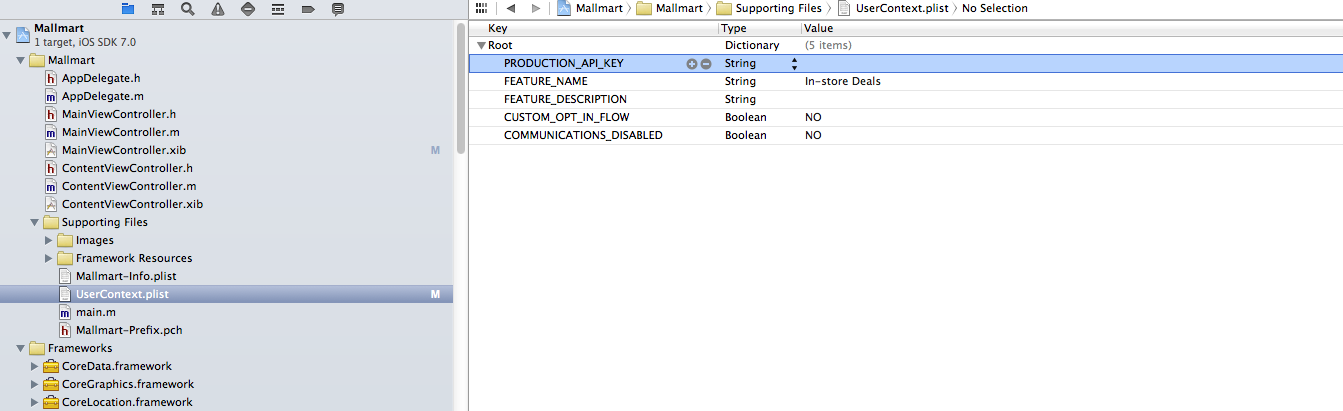This screenshot has height=411, width=1343.
Task: Click the In-store Deals value
Action: (x=842, y=81)
